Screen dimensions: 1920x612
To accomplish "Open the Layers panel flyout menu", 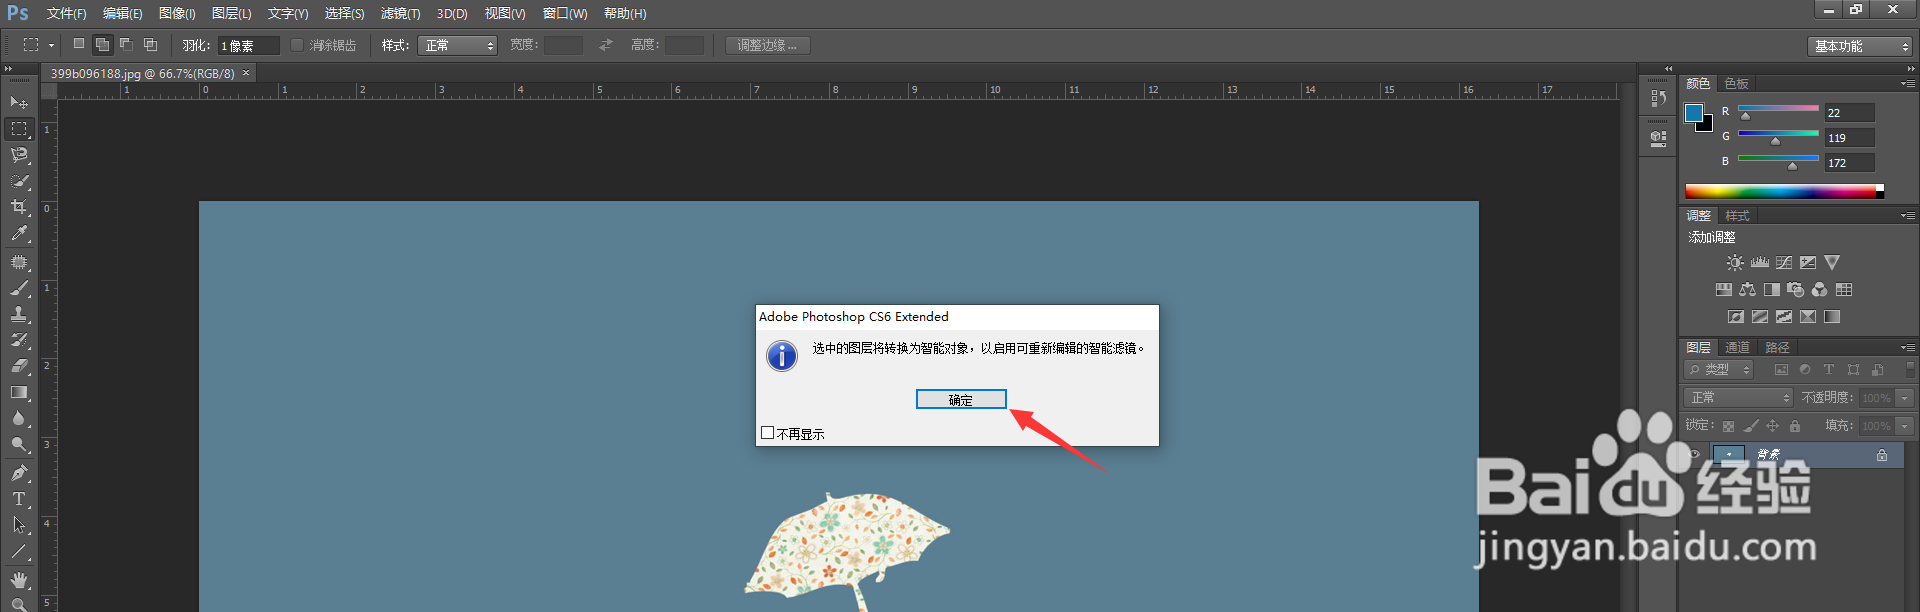I will click(1908, 347).
